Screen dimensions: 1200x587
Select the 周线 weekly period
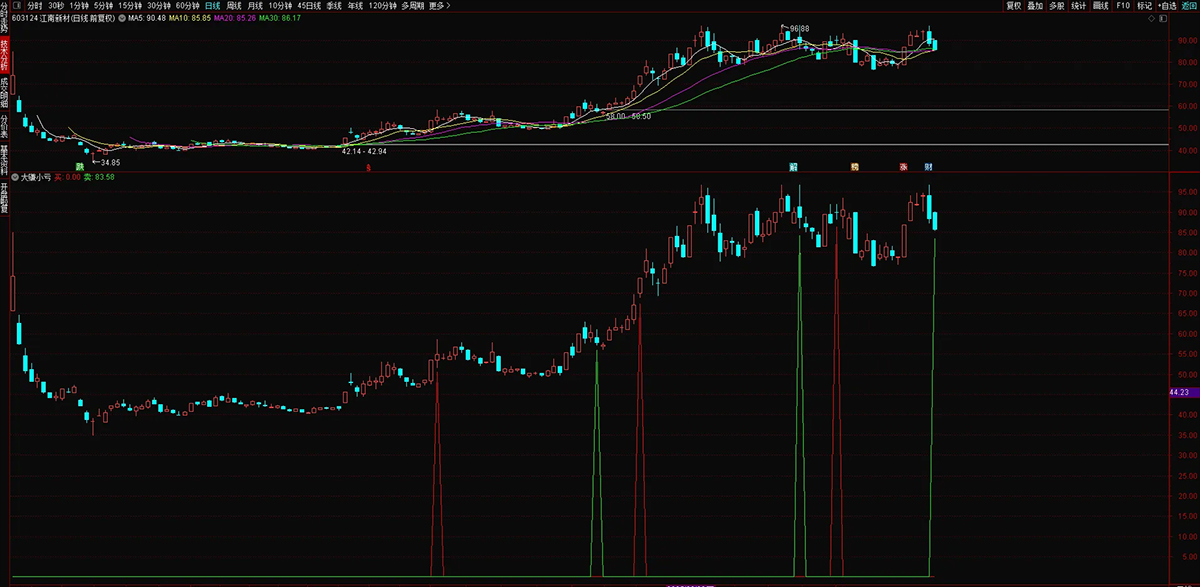tap(235, 5)
